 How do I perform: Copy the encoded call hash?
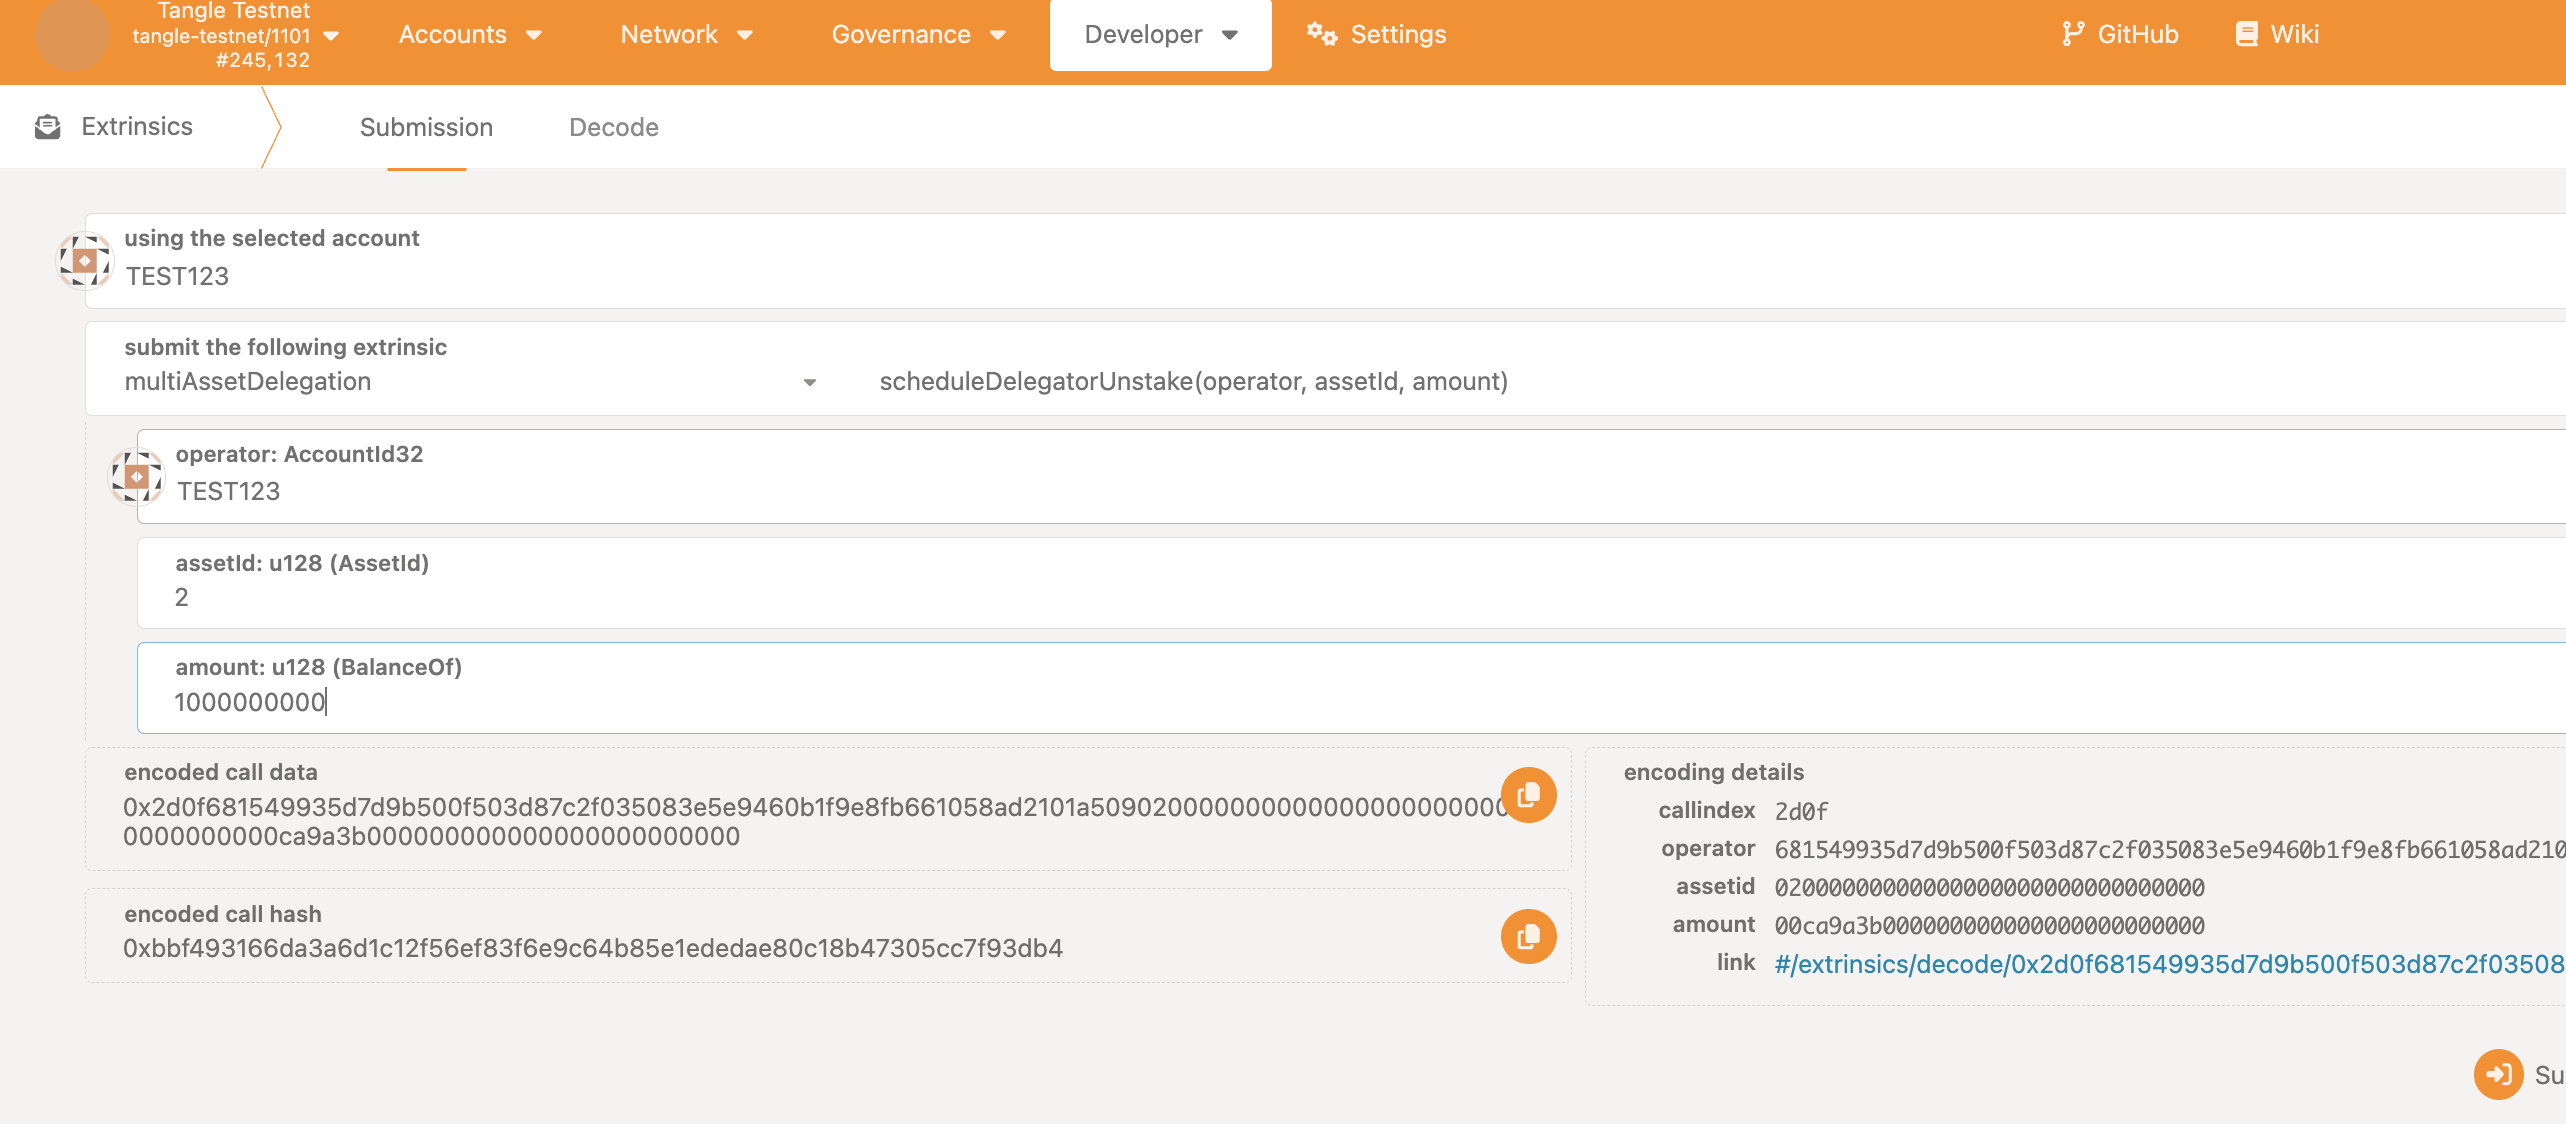(1527, 936)
